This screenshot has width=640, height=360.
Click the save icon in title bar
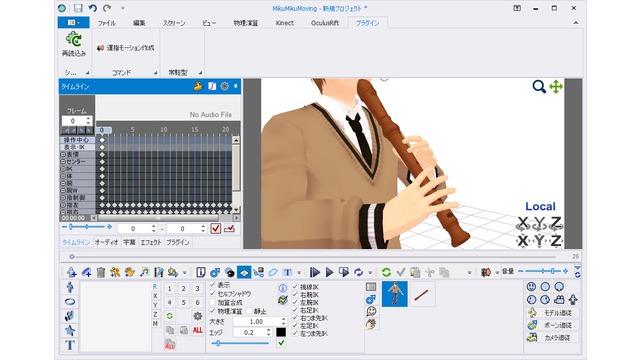pos(78,8)
